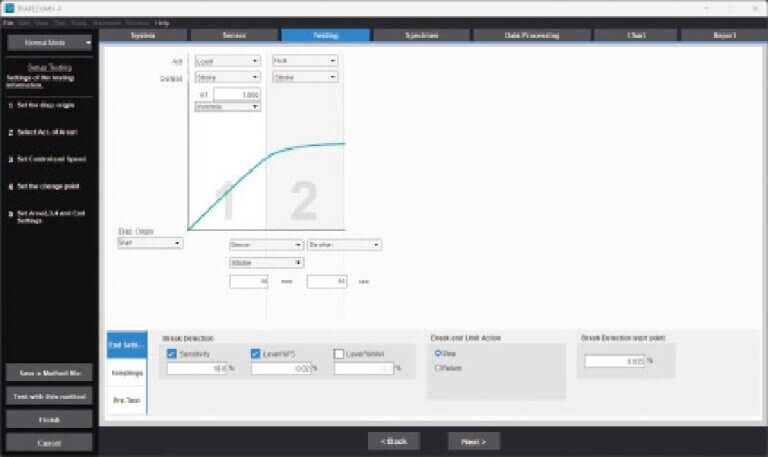Click the Back button
768x457 pixels.
[393, 441]
